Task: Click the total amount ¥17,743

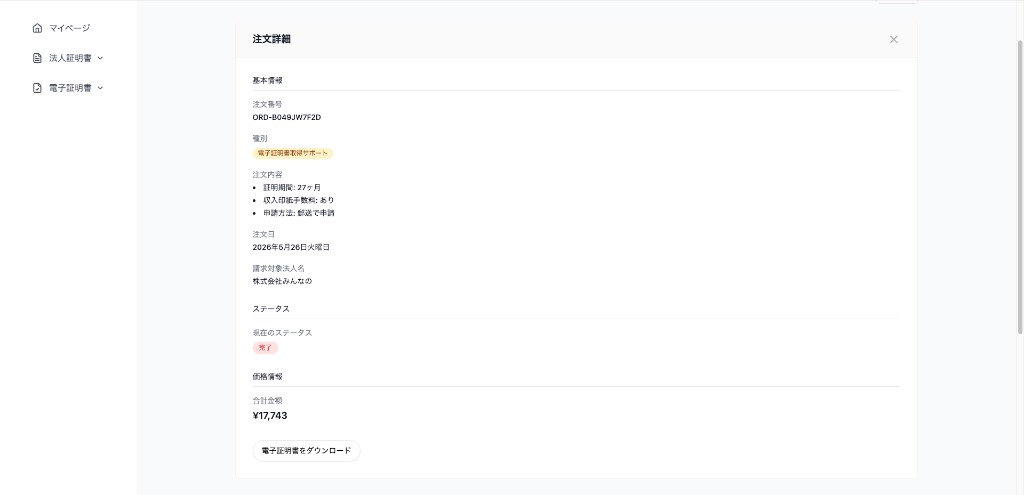Action: [270, 416]
